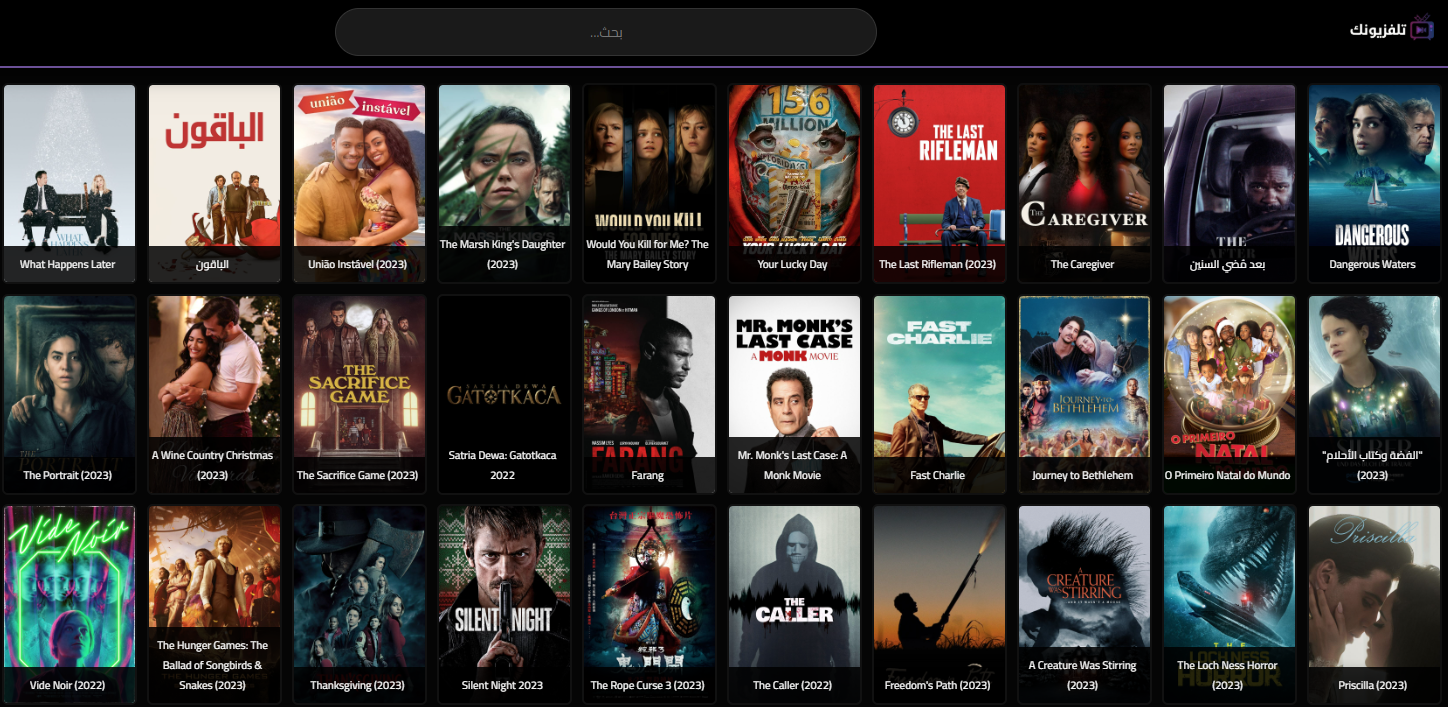
Task: Open Mr. Monk's Last Case poster
Action: coord(795,394)
